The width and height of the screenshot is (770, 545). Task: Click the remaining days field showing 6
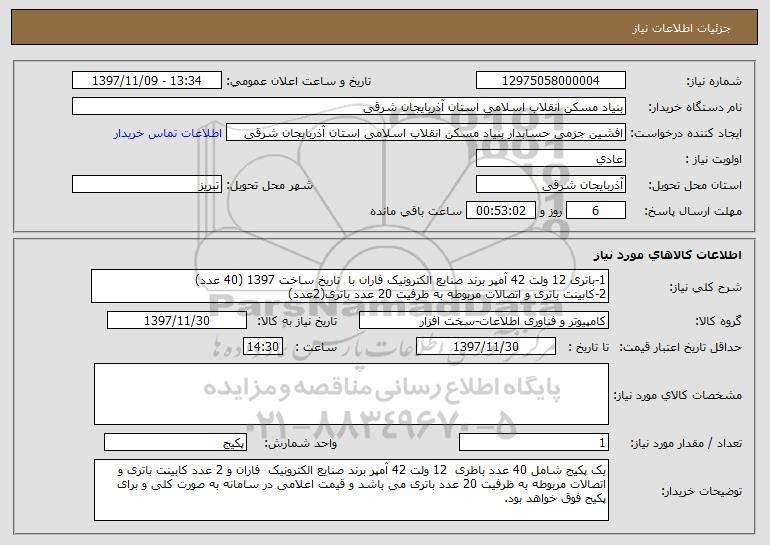596,211
